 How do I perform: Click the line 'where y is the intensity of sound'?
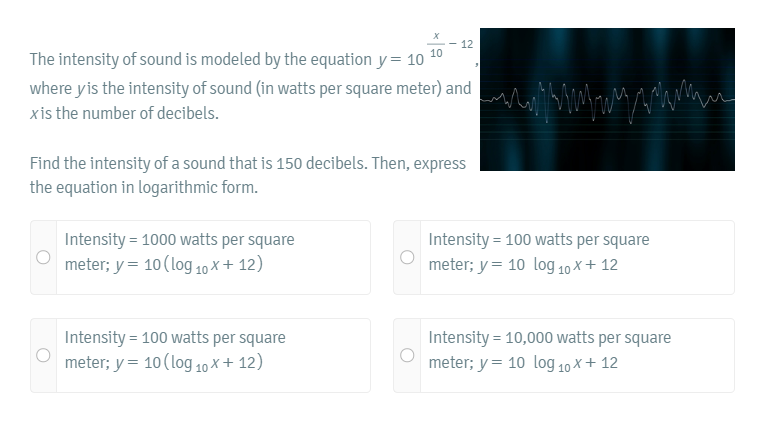(250, 88)
